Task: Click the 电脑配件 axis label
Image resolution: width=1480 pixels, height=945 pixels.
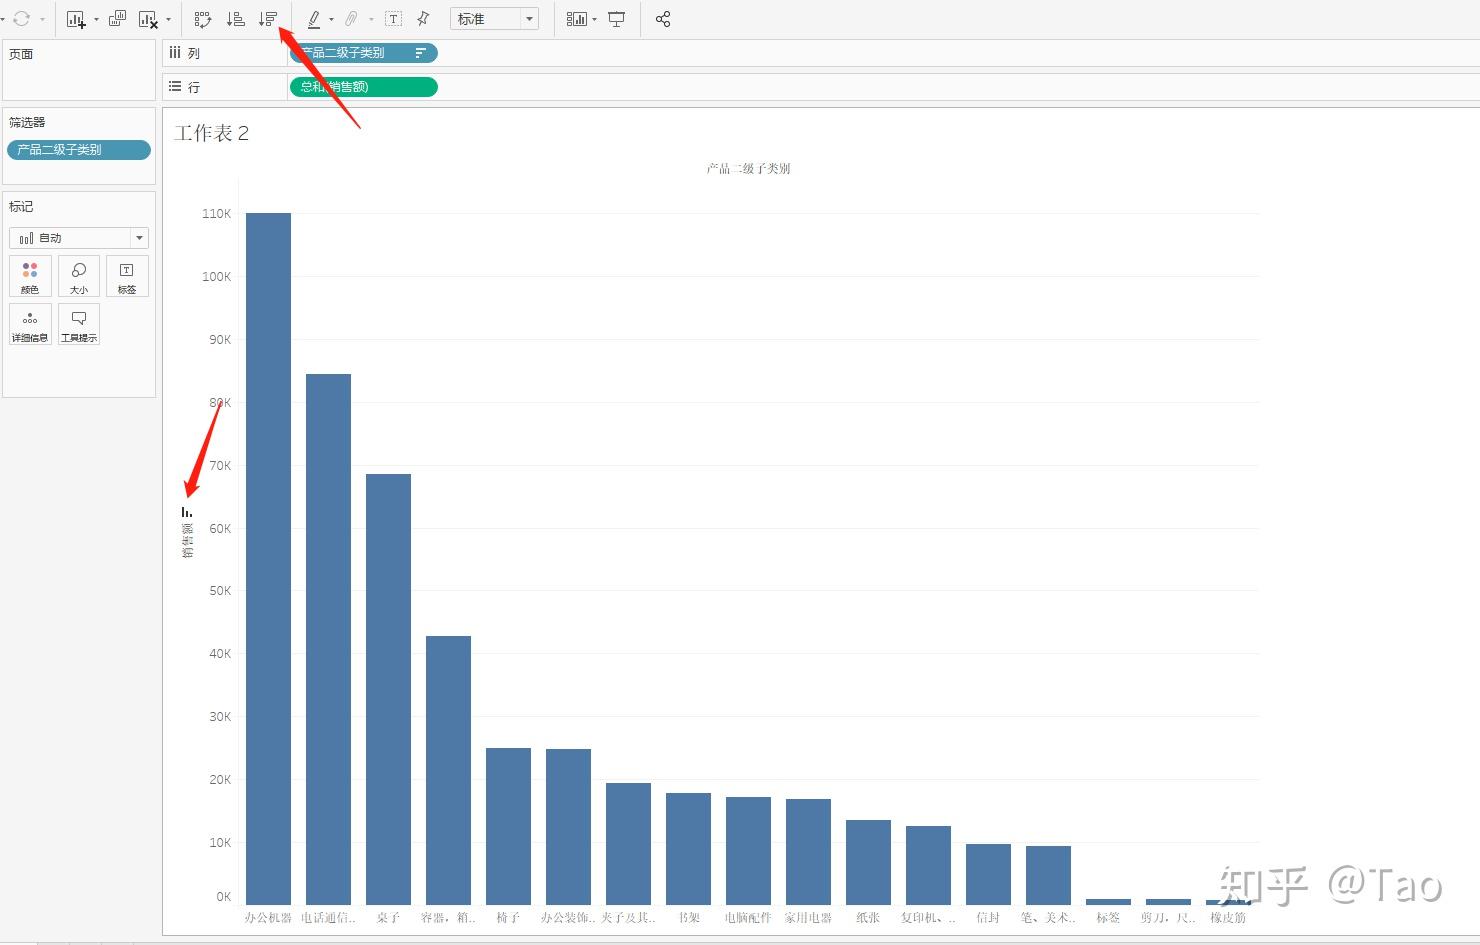Action: point(748,917)
